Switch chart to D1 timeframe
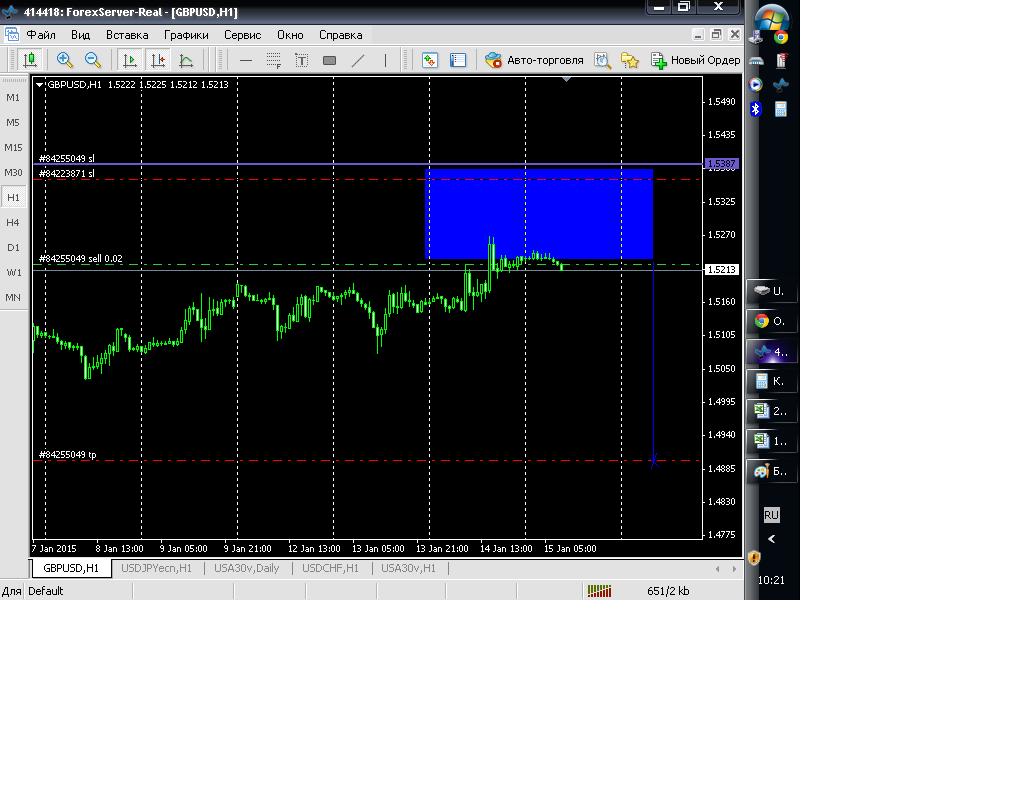The height and width of the screenshot is (800, 1024). point(13,247)
